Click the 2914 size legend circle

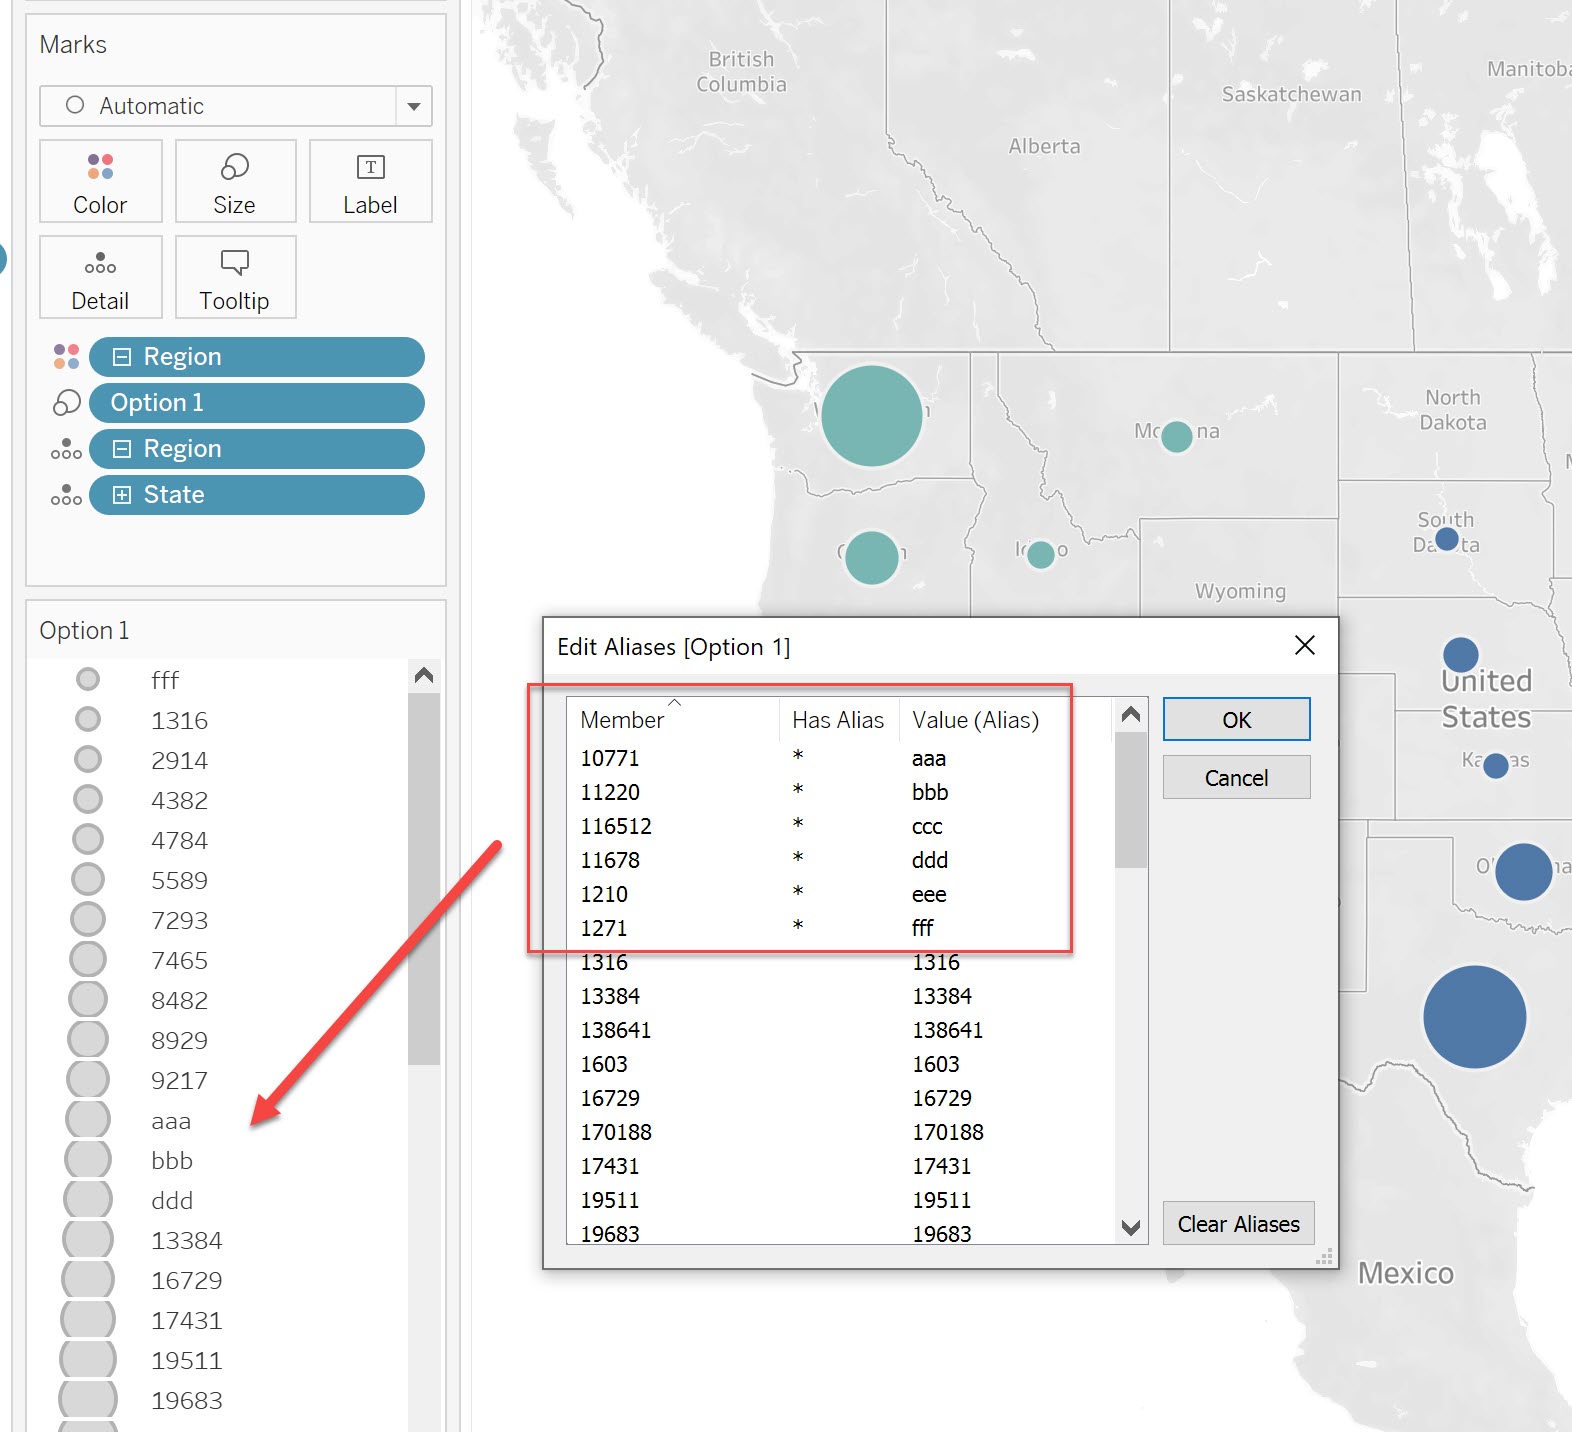[x=88, y=760]
